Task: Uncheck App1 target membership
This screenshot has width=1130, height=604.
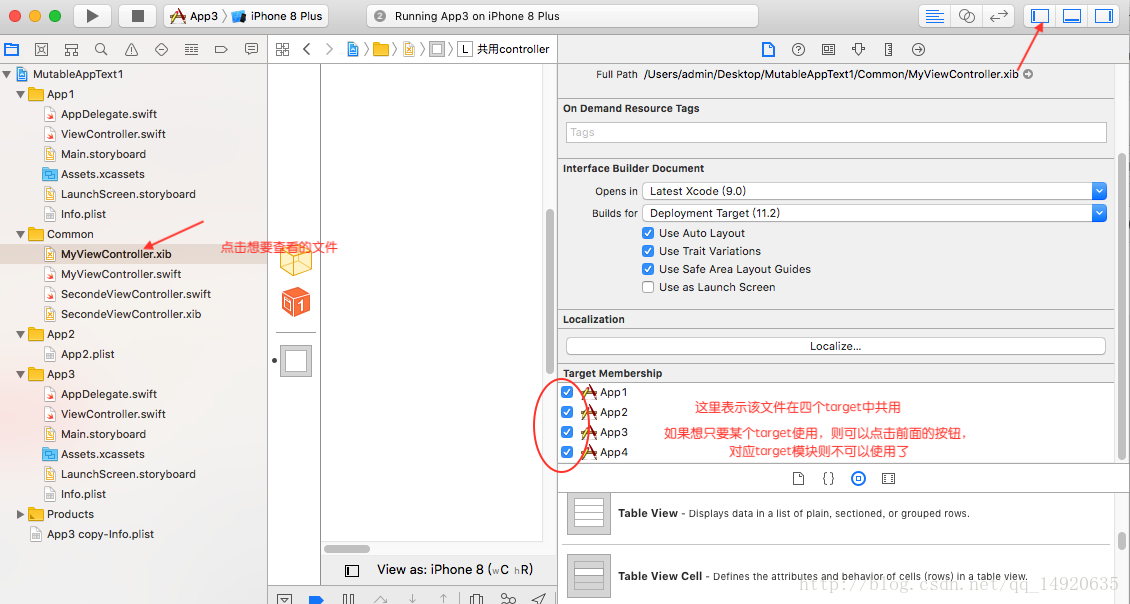Action: click(x=567, y=392)
